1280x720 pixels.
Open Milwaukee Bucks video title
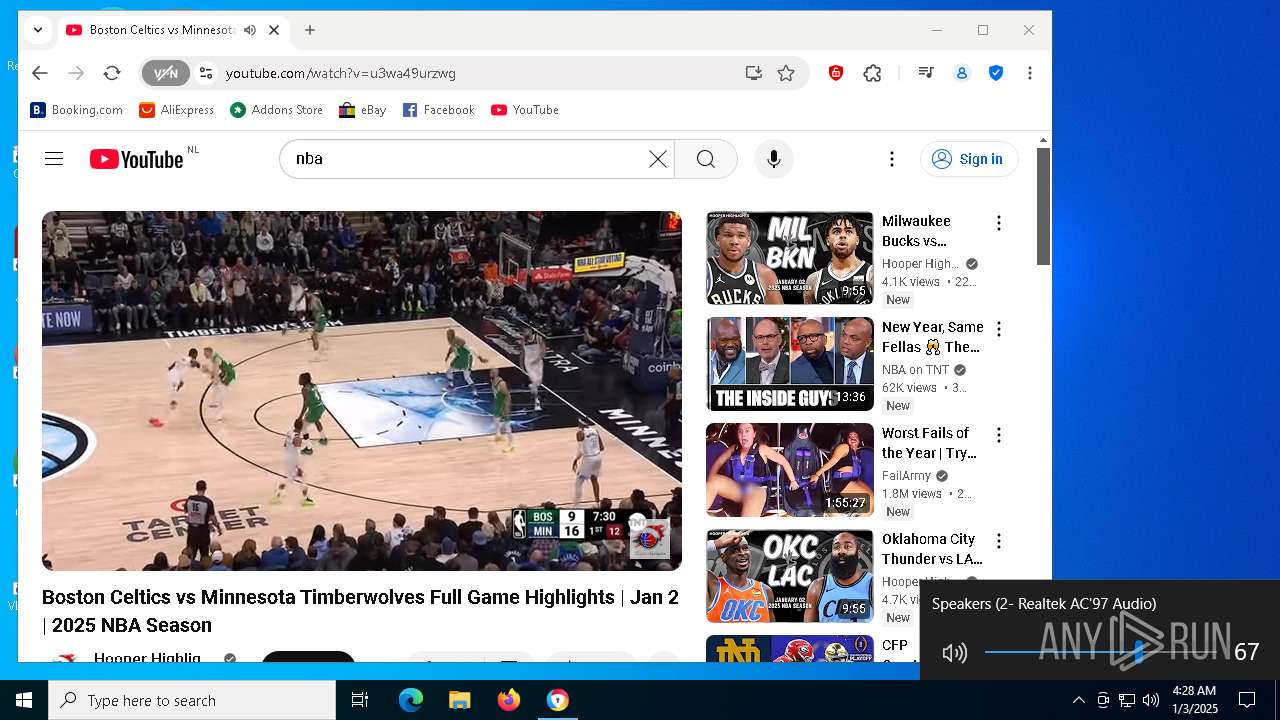pyautogui.click(x=916, y=231)
